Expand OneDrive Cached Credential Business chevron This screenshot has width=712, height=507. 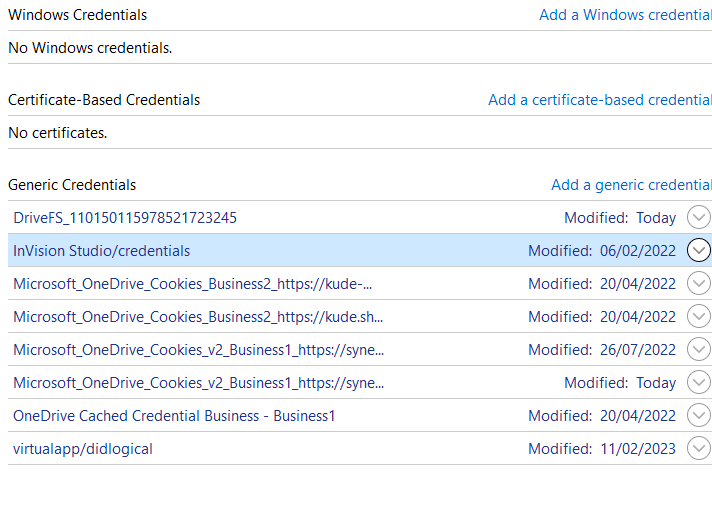pyautogui.click(x=698, y=415)
